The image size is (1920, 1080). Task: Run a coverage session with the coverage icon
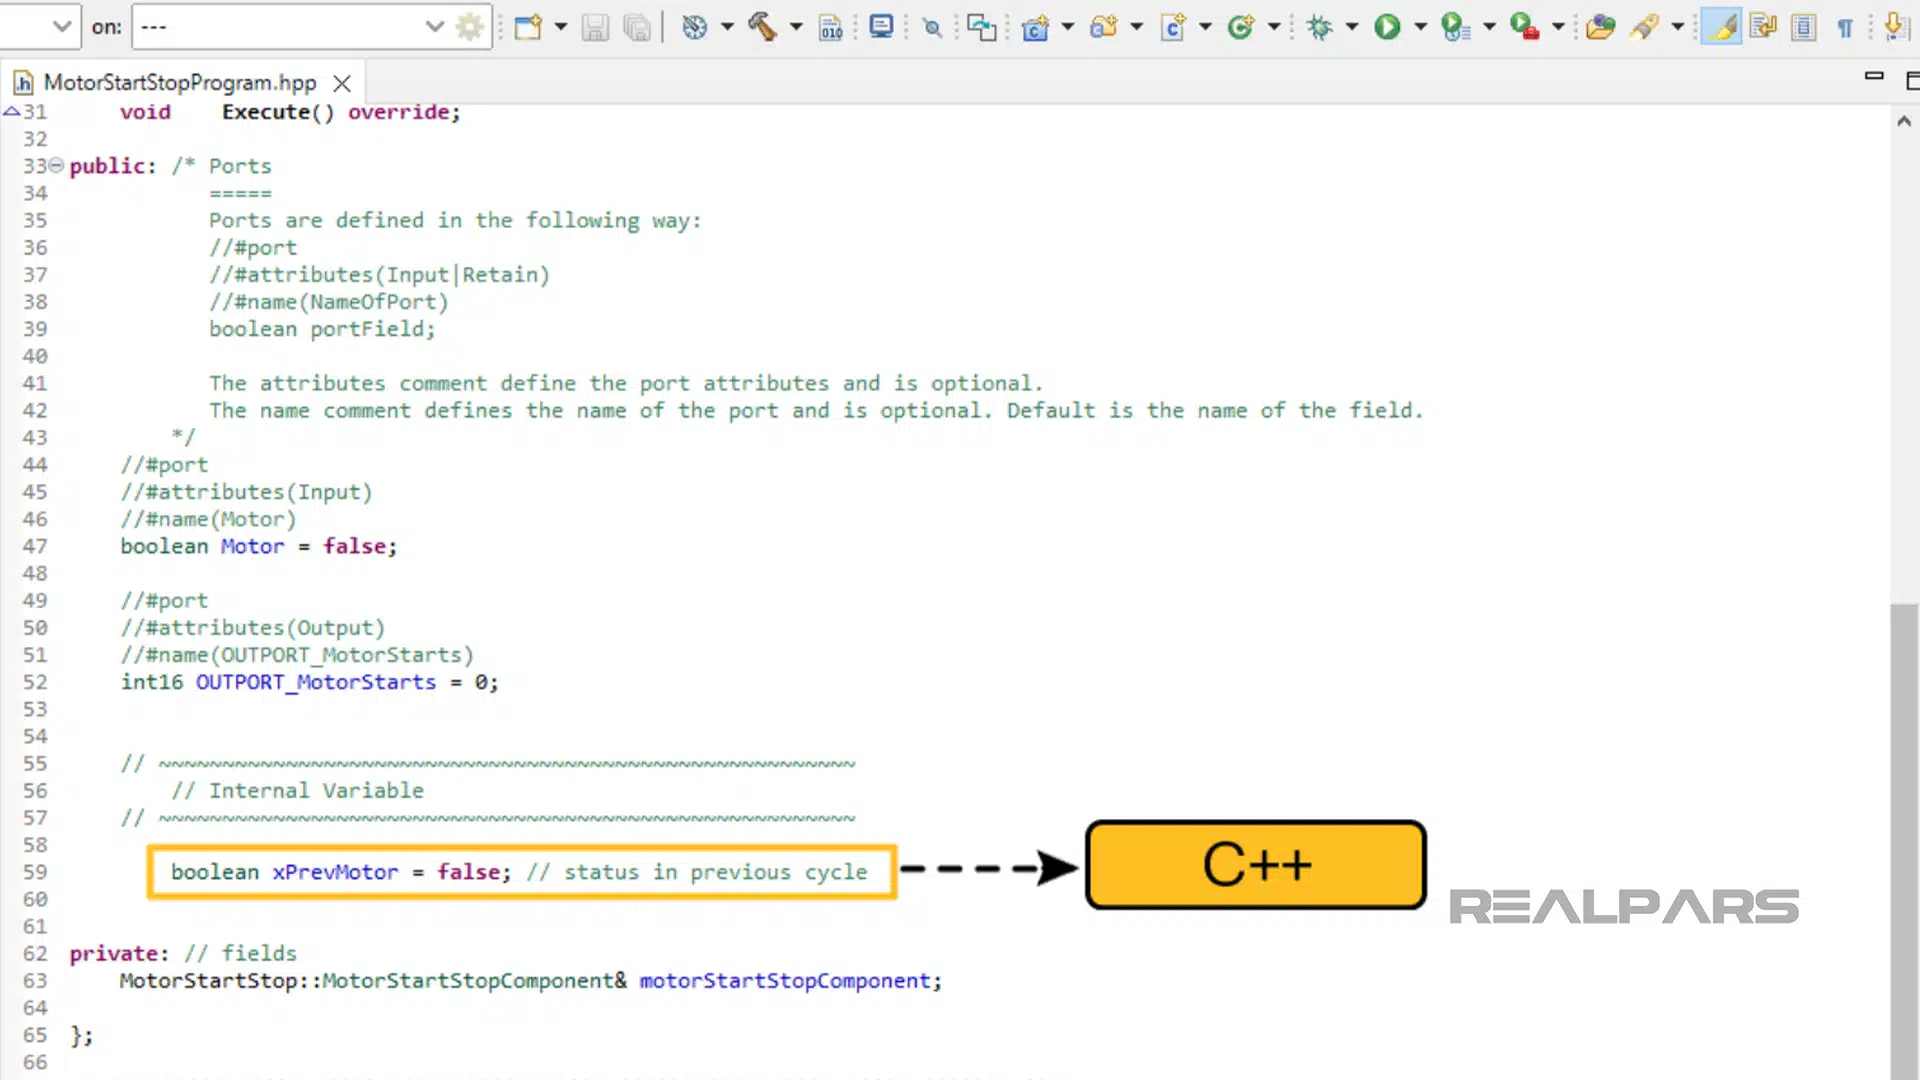click(1455, 27)
